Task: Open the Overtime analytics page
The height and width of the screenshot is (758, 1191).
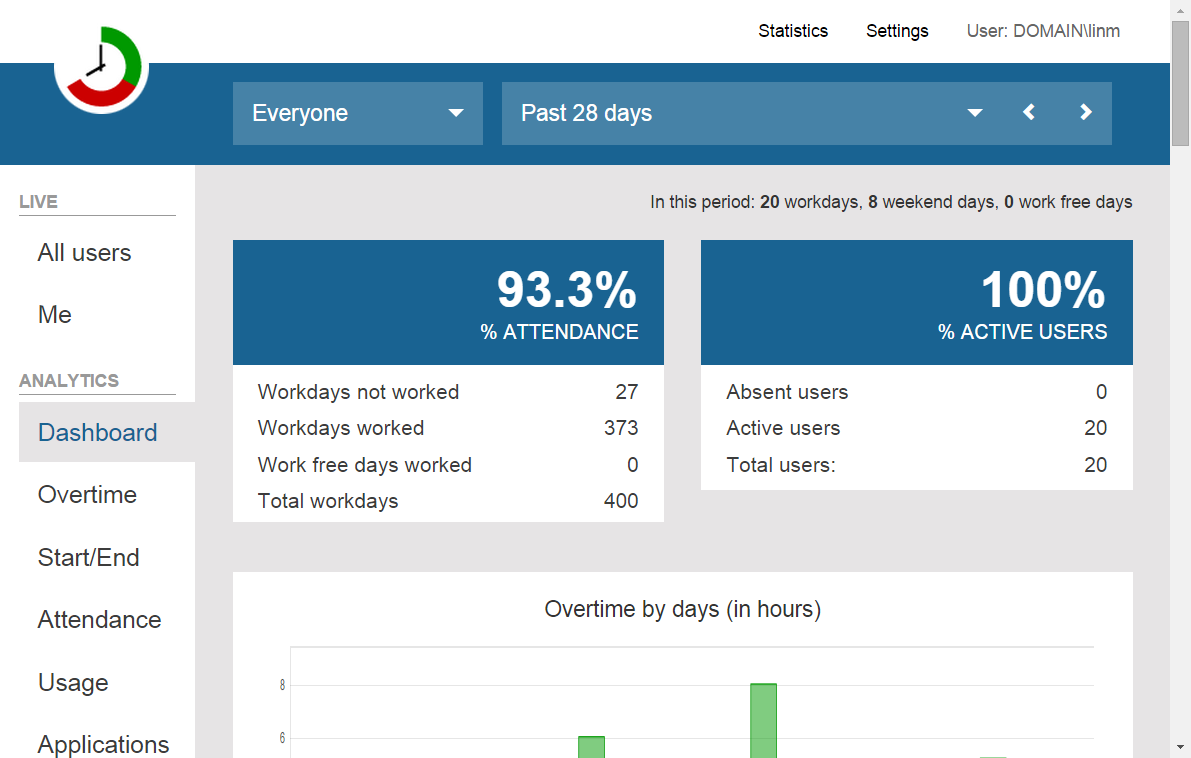Action: [x=87, y=495]
